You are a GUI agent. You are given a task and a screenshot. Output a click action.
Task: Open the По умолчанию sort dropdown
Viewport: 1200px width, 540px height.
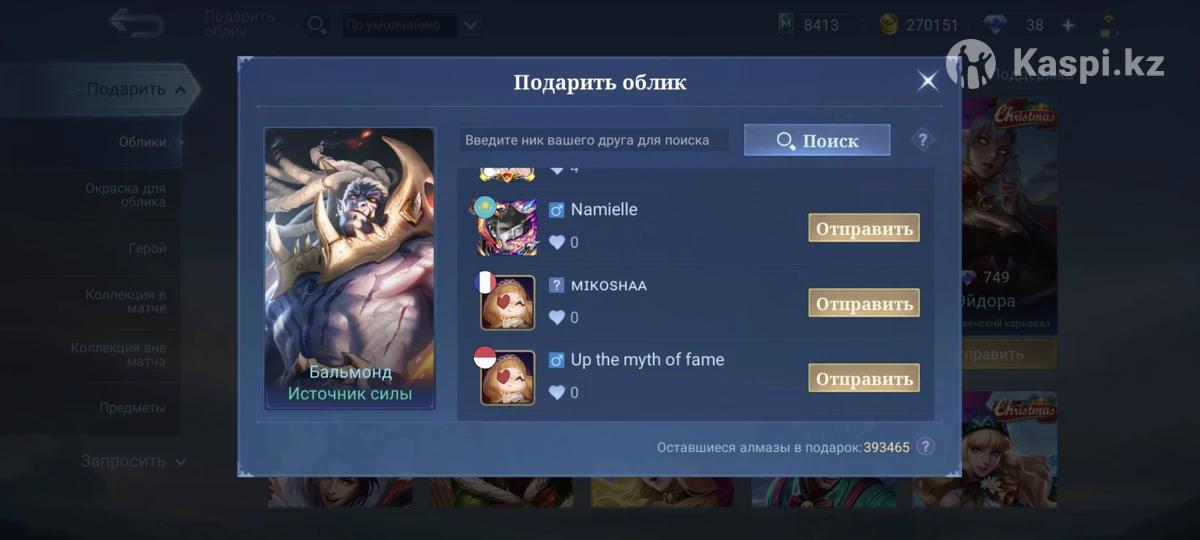411,25
